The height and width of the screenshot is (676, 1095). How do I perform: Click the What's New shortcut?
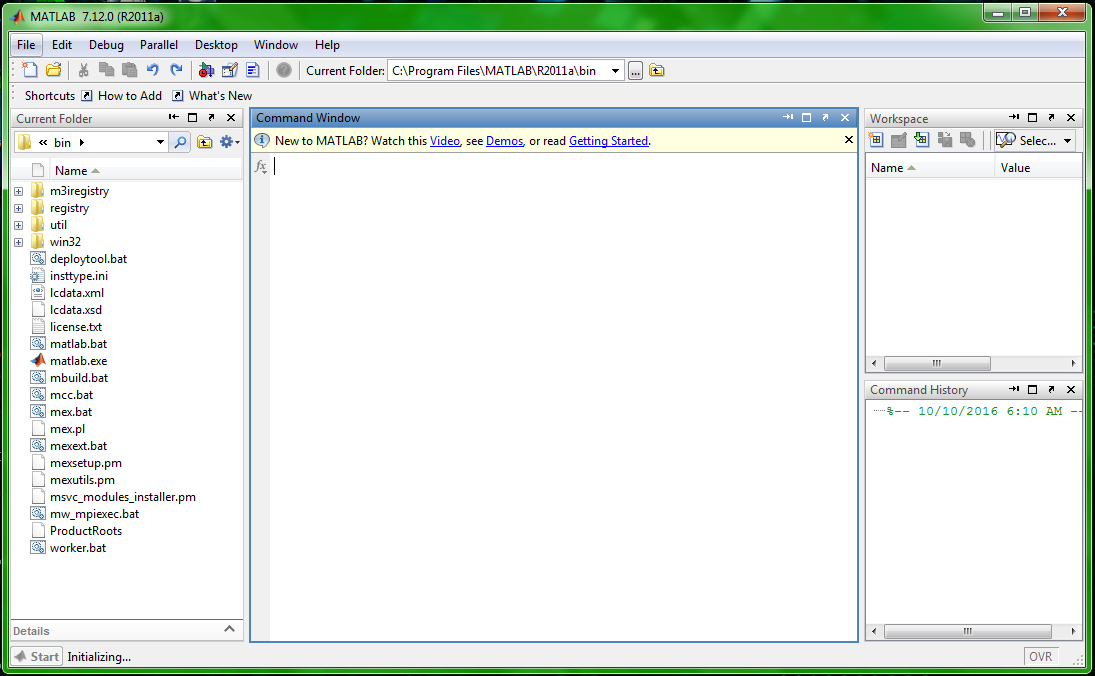click(x=212, y=96)
